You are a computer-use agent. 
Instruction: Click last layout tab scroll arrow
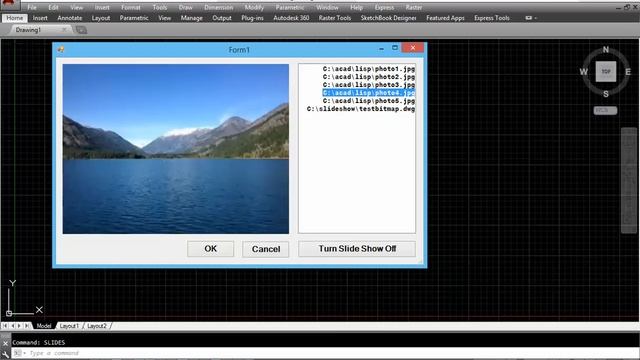click(x=27, y=326)
